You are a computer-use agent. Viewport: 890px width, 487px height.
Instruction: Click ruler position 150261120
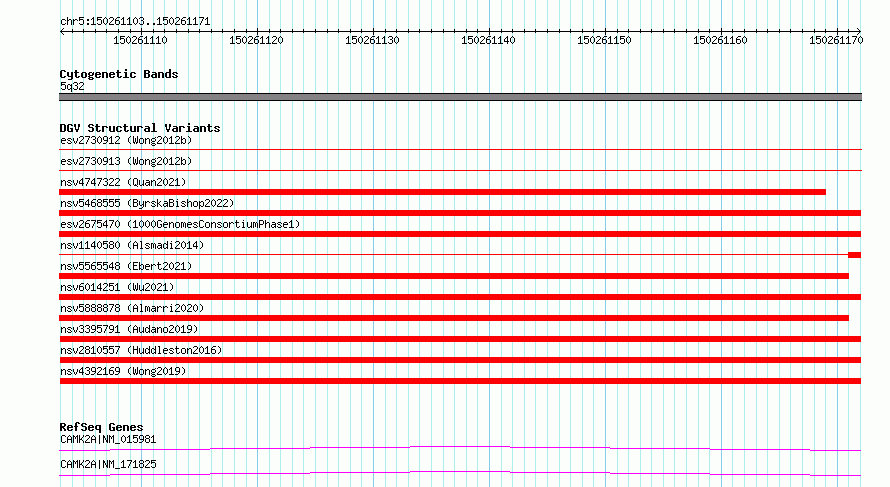pos(256,40)
